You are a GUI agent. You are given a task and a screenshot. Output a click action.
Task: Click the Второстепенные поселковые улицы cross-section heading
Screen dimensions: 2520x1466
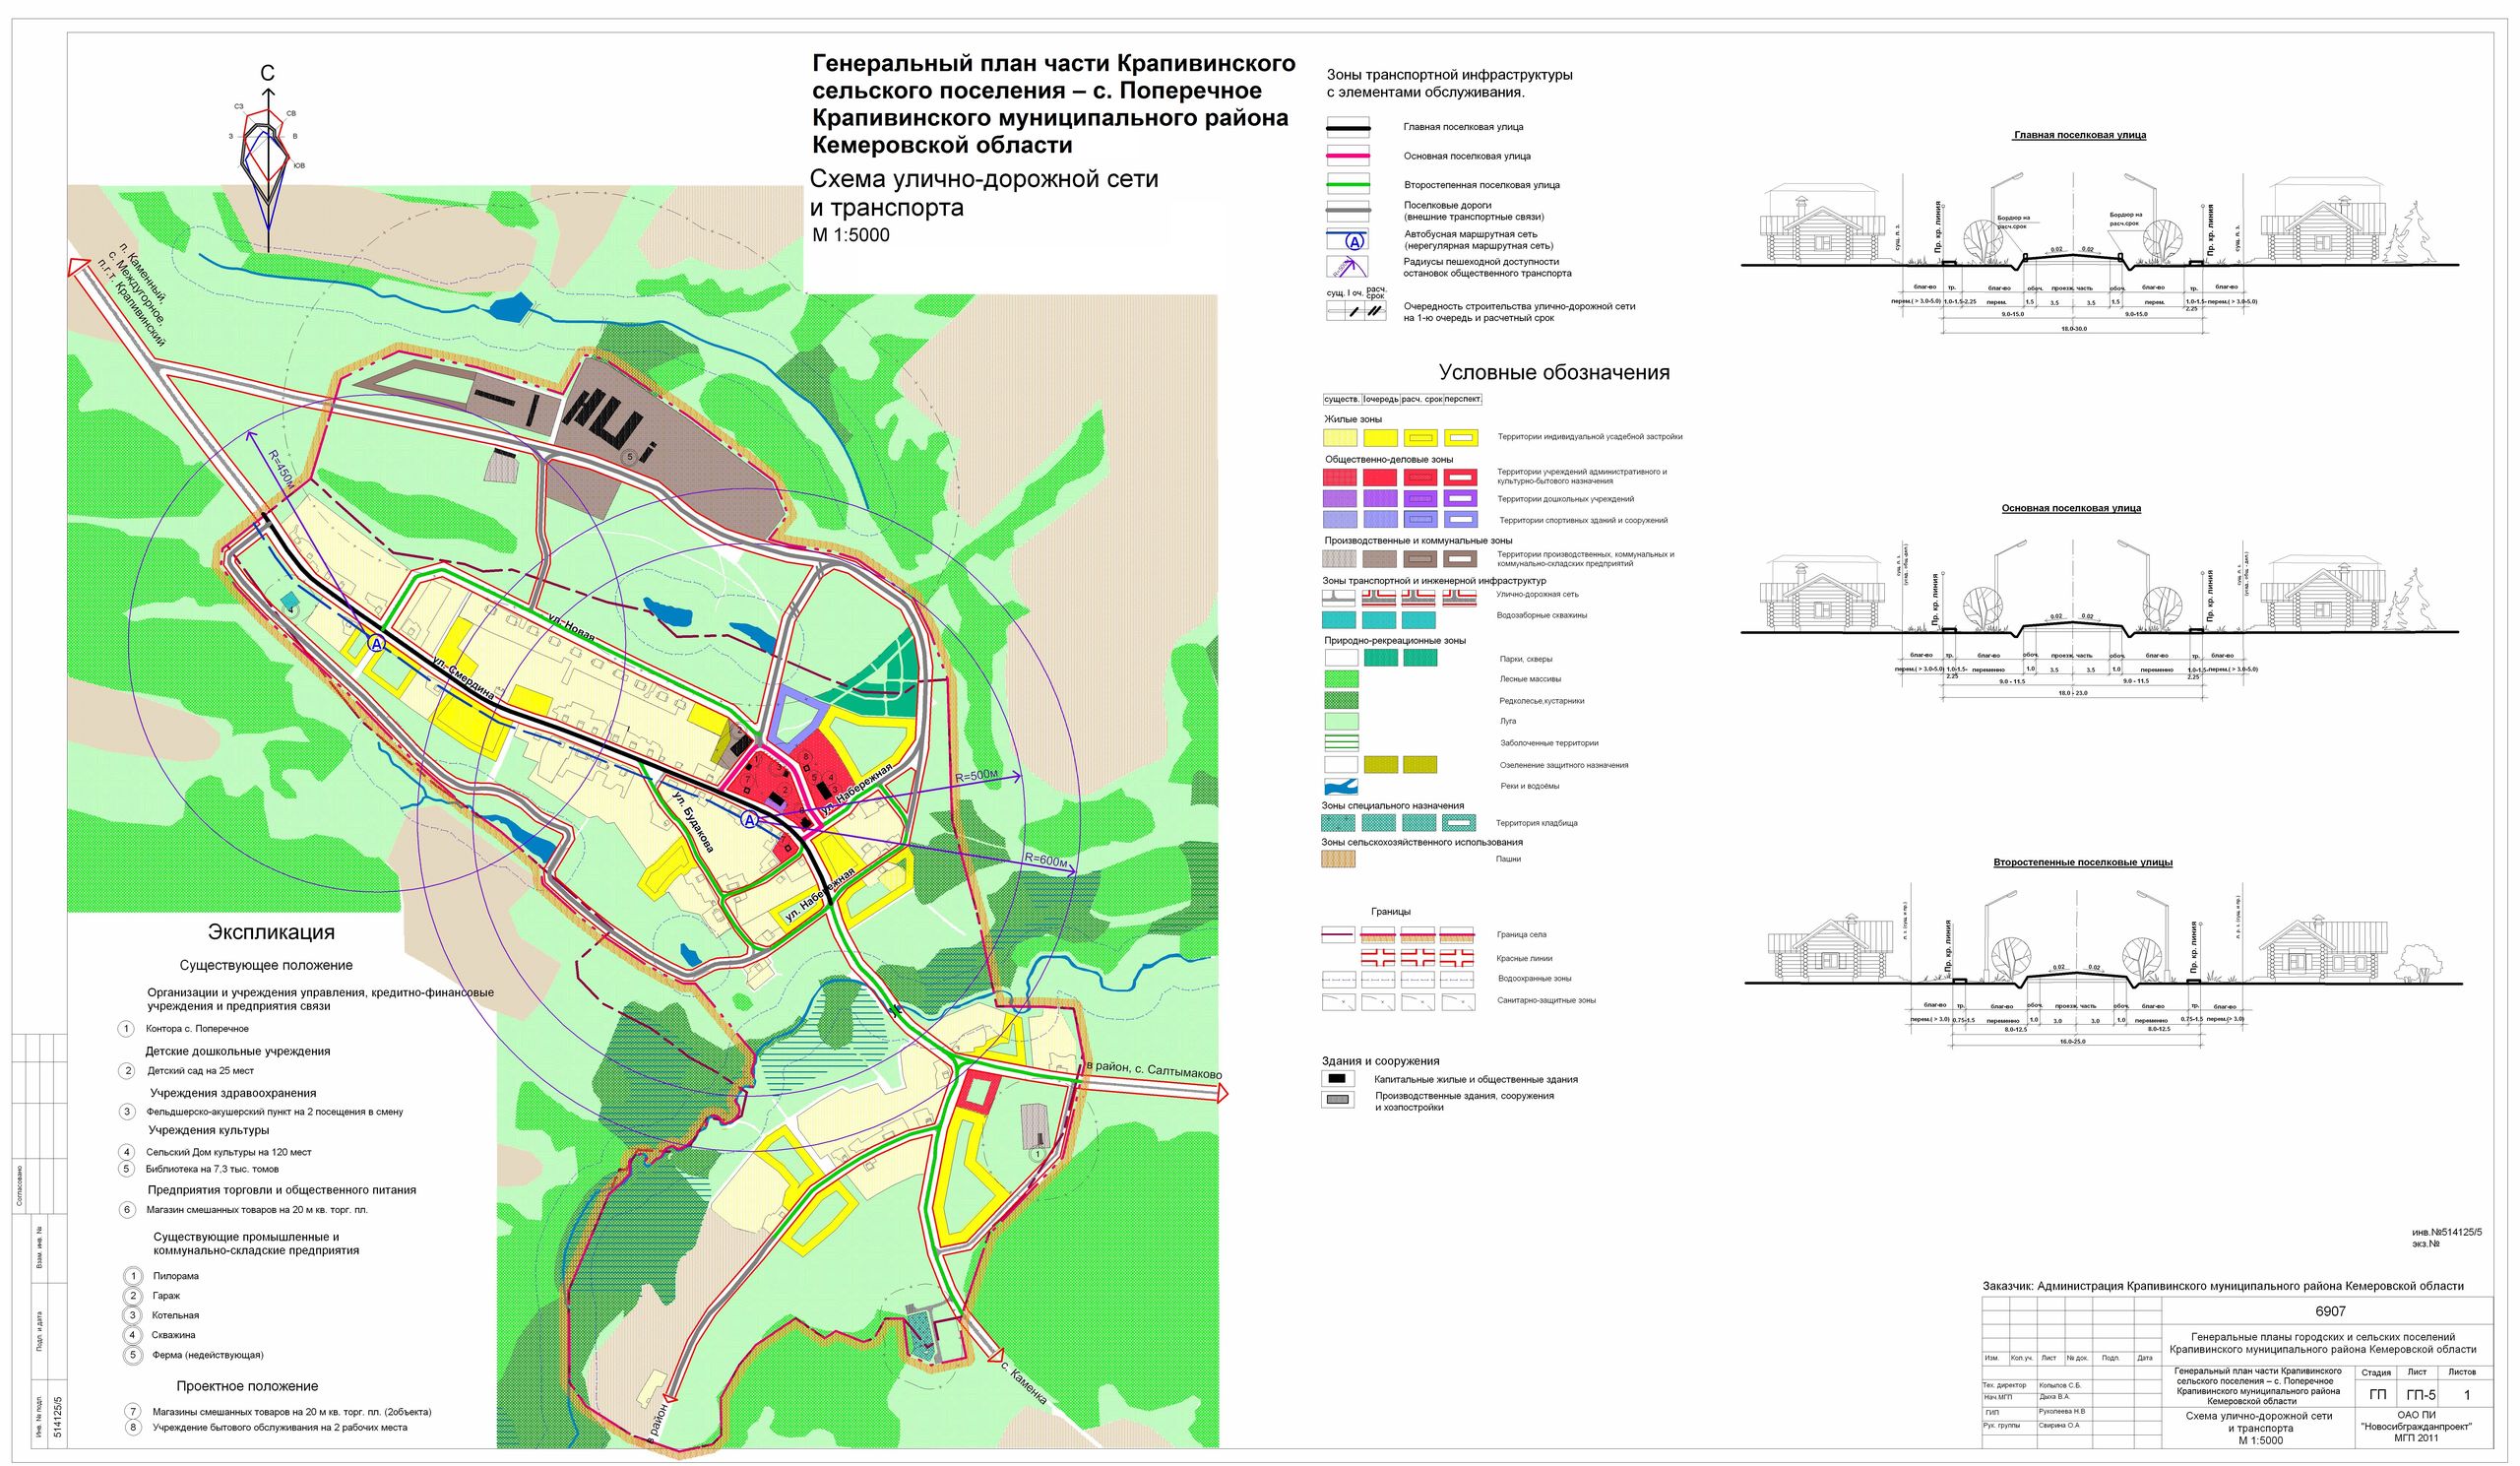click(2083, 862)
